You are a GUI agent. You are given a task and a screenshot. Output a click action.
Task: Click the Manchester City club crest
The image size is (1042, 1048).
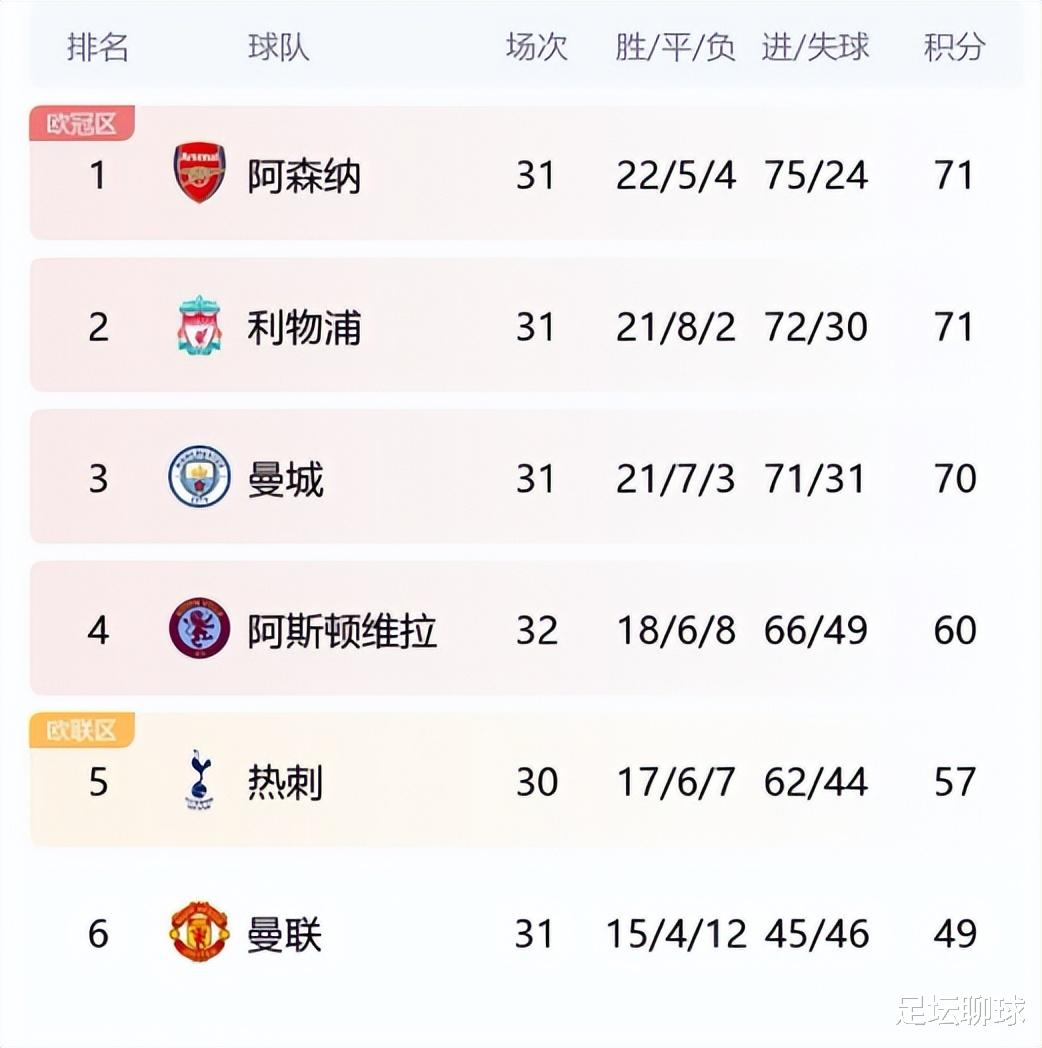tap(199, 477)
